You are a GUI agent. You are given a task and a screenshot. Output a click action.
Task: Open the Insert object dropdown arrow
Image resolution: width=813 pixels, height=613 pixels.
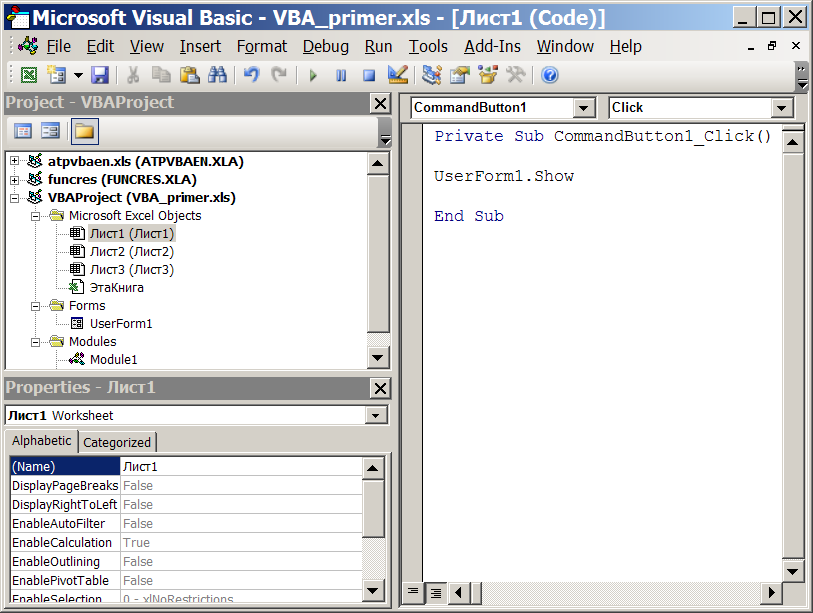78,75
